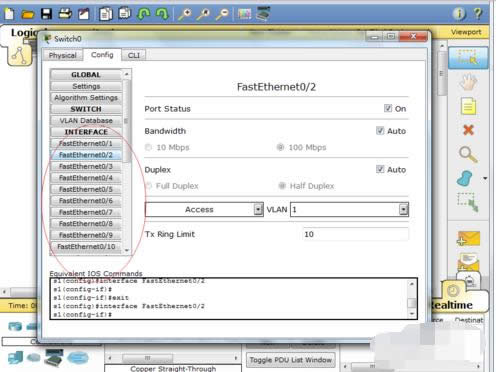Pick the Place Note tool
This screenshot has height=372, width=496.
(468, 106)
